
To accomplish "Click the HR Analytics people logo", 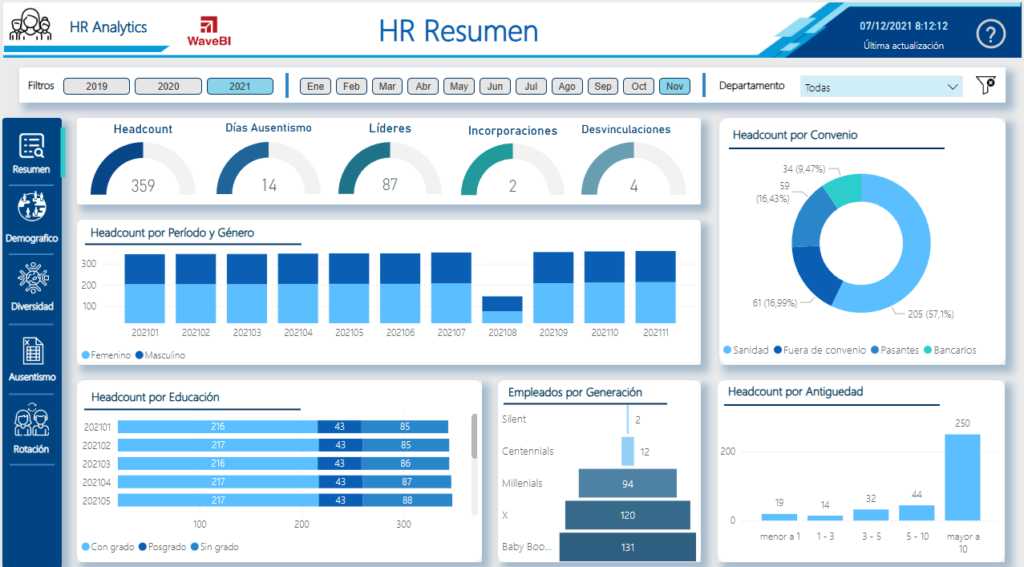I will click(x=30, y=25).
